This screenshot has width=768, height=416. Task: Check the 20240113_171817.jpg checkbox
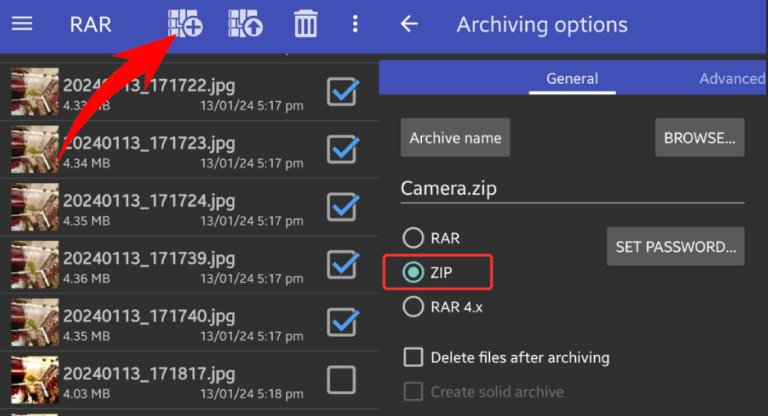pyautogui.click(x=341, y=380)
